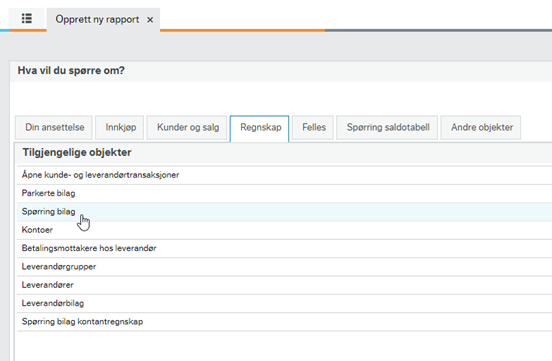Open the Kunder og salg tab
This screenshot has width=552, height=361.
click(188, 127)
